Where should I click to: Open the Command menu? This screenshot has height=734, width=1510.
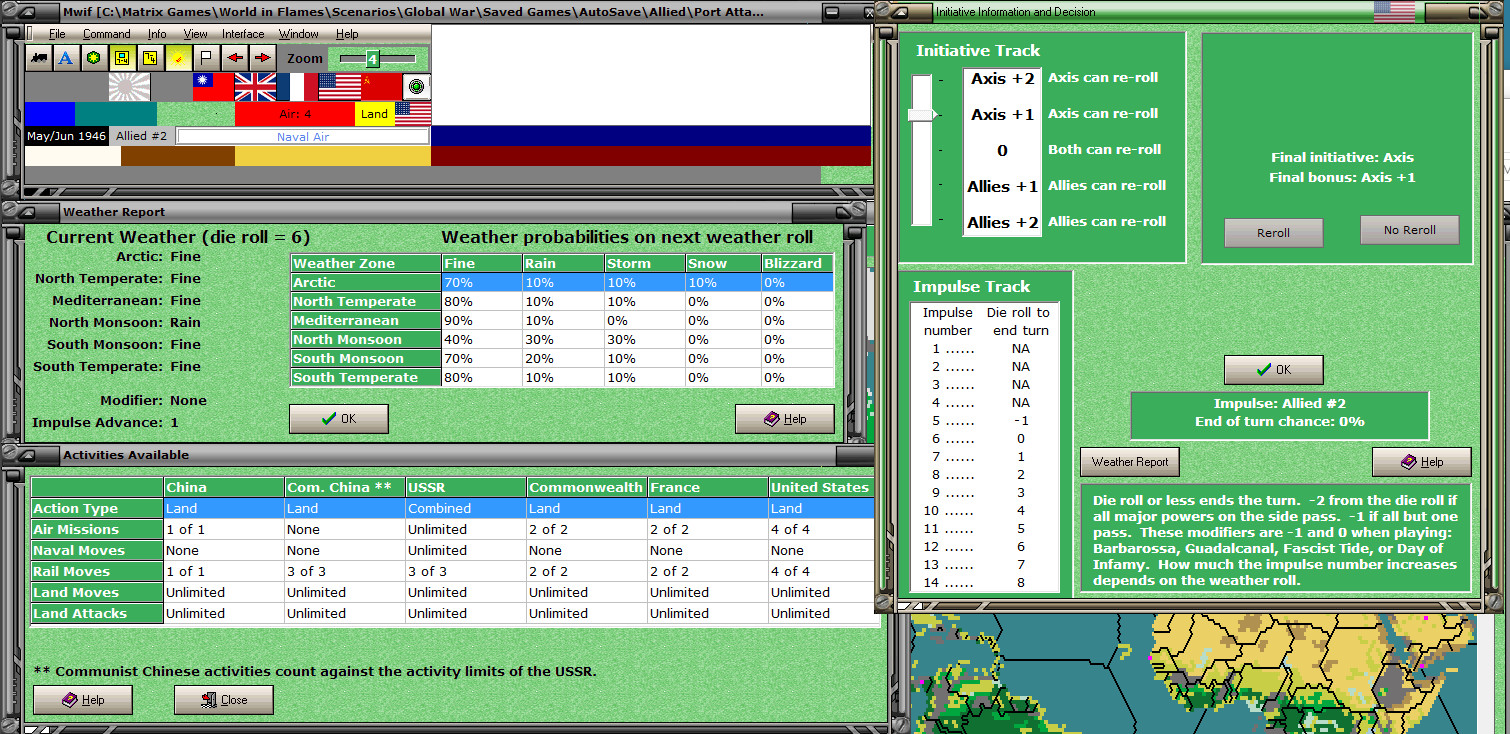(107, 34)
